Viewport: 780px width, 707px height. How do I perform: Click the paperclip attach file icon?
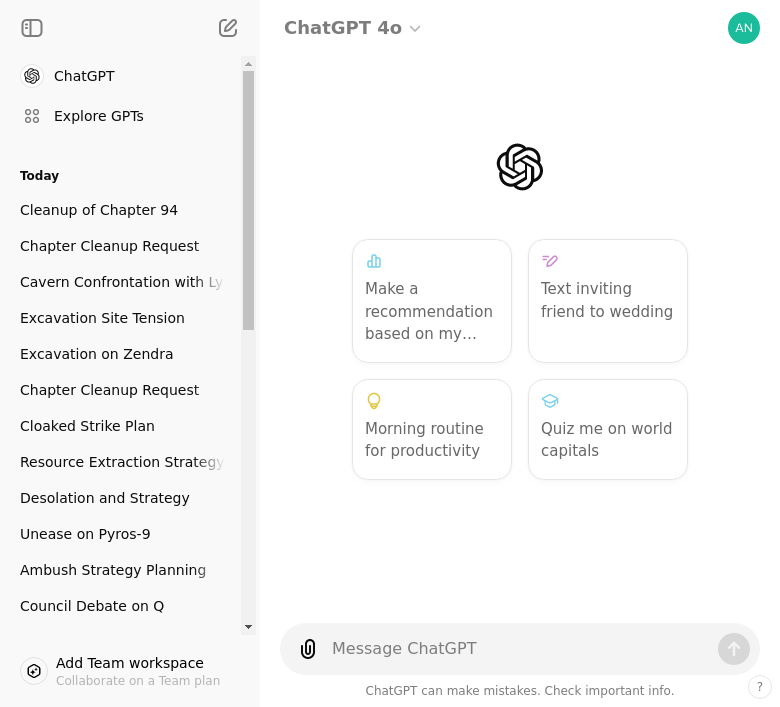pyautogui.click(x=308, y=649)
